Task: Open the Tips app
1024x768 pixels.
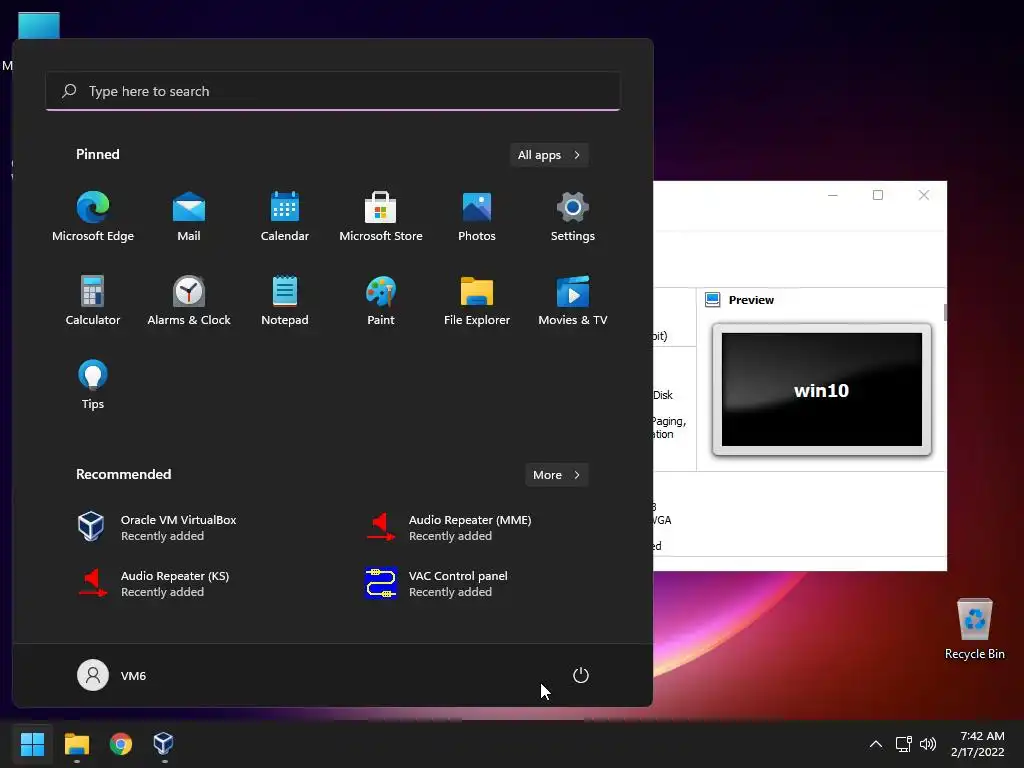Action: point(93,385)
